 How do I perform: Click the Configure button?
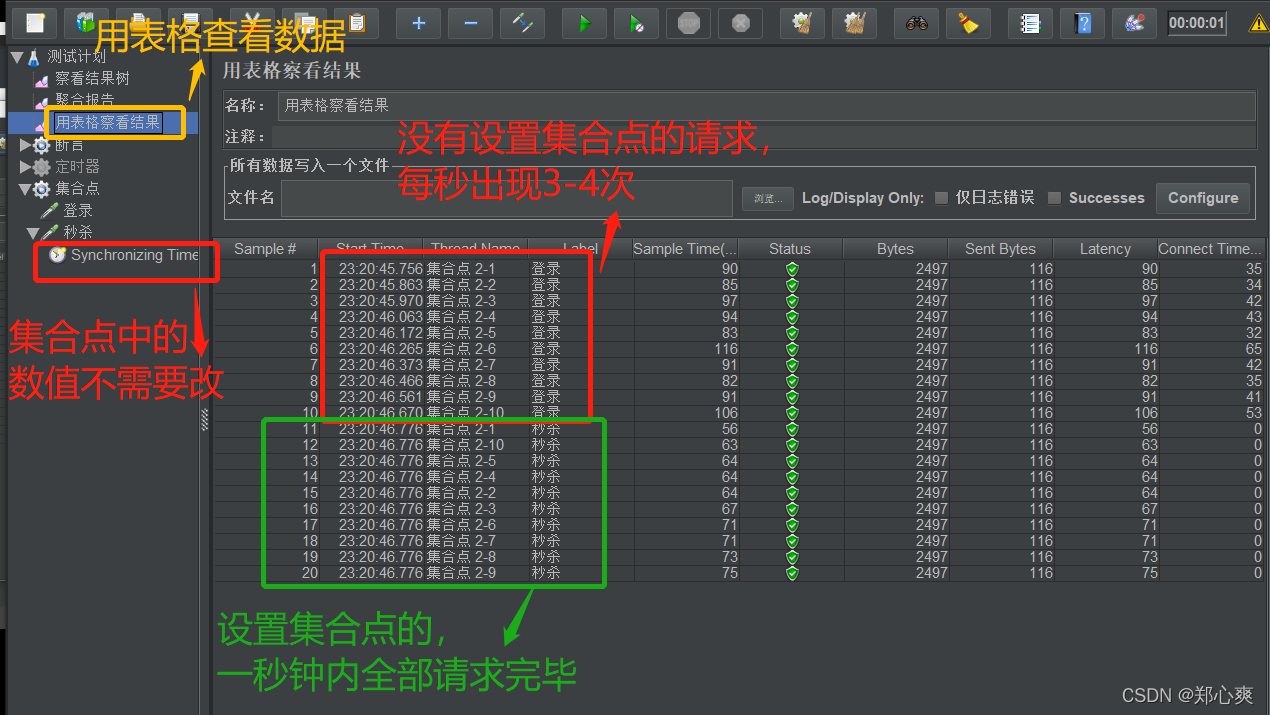click(x=1203, y=198)
